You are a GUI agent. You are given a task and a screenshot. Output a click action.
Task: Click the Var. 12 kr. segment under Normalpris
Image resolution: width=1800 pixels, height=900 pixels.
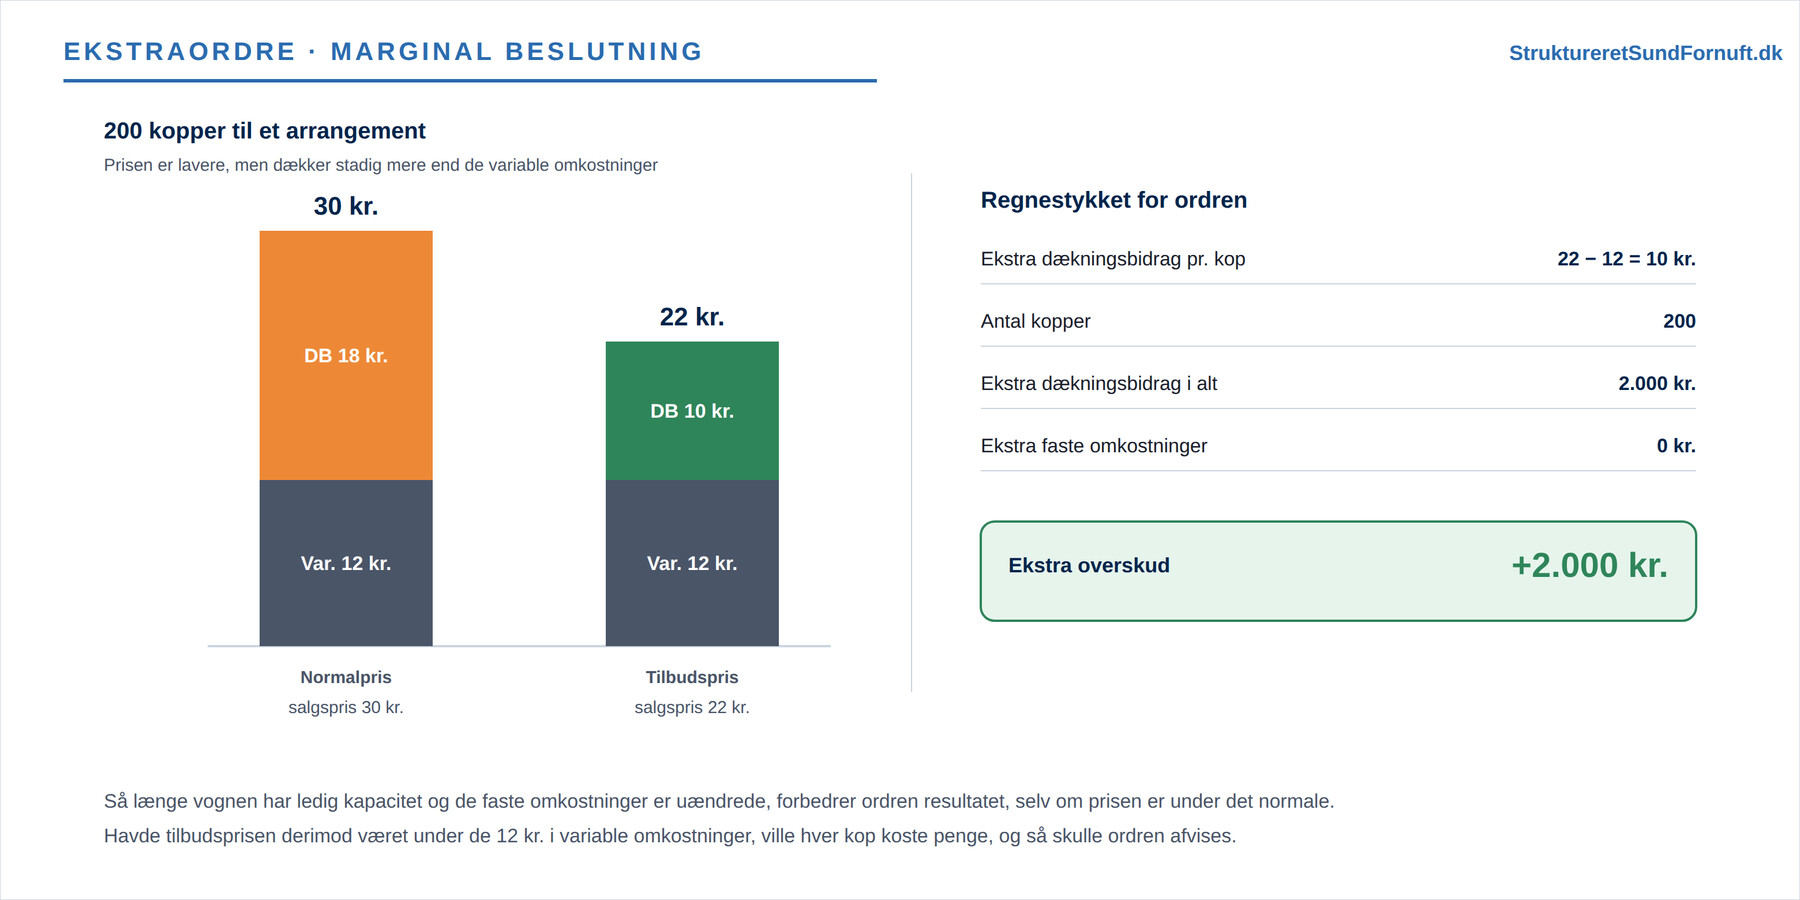coord(346,563)
